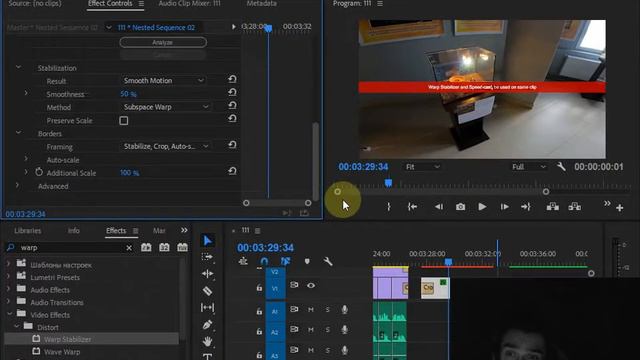This screenshot has height=360, width=640.
Task: Collapse the Borders section
Action: tap(18, 133)
